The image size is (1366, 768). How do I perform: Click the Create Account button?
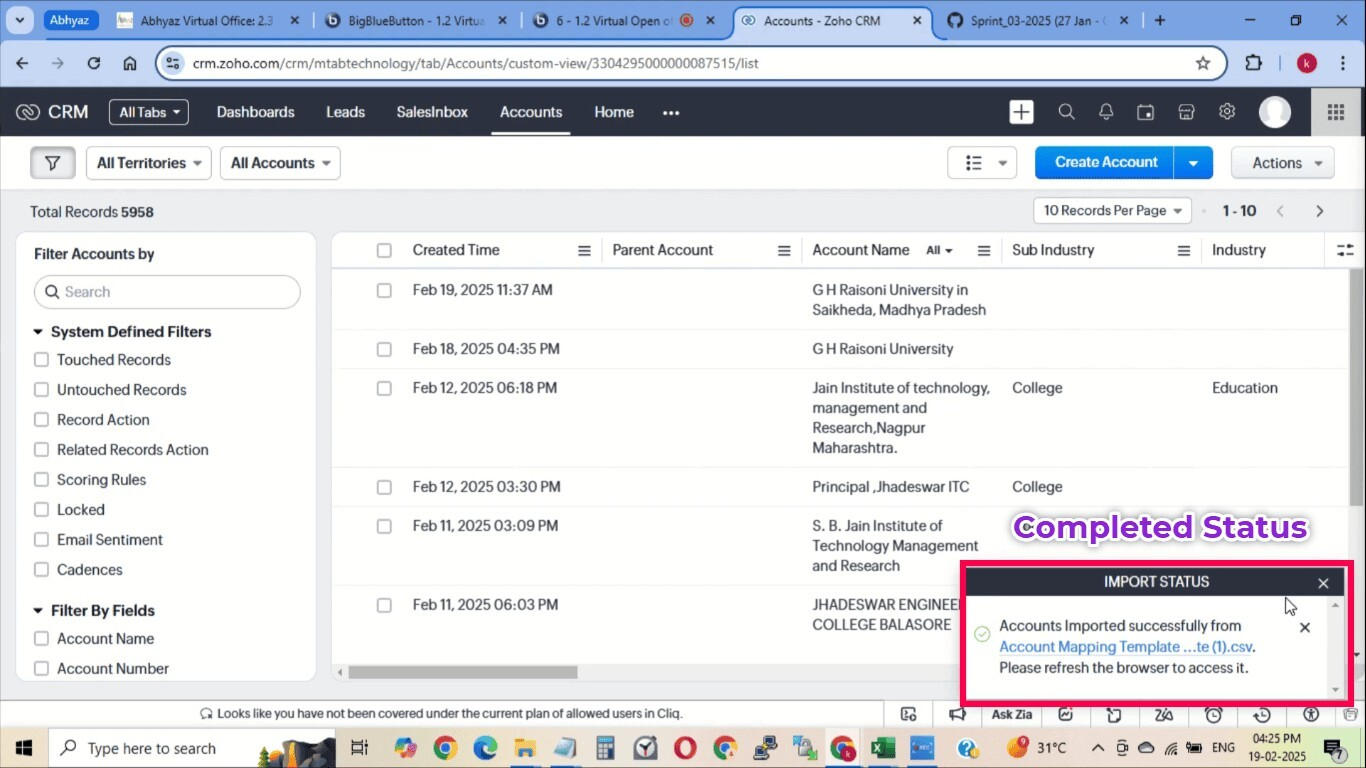(x=1105, y=163)
